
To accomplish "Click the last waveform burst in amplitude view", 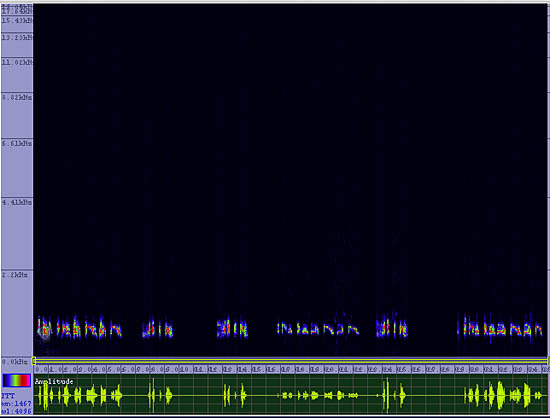I will pyautogui.click(x=538, y=396).
